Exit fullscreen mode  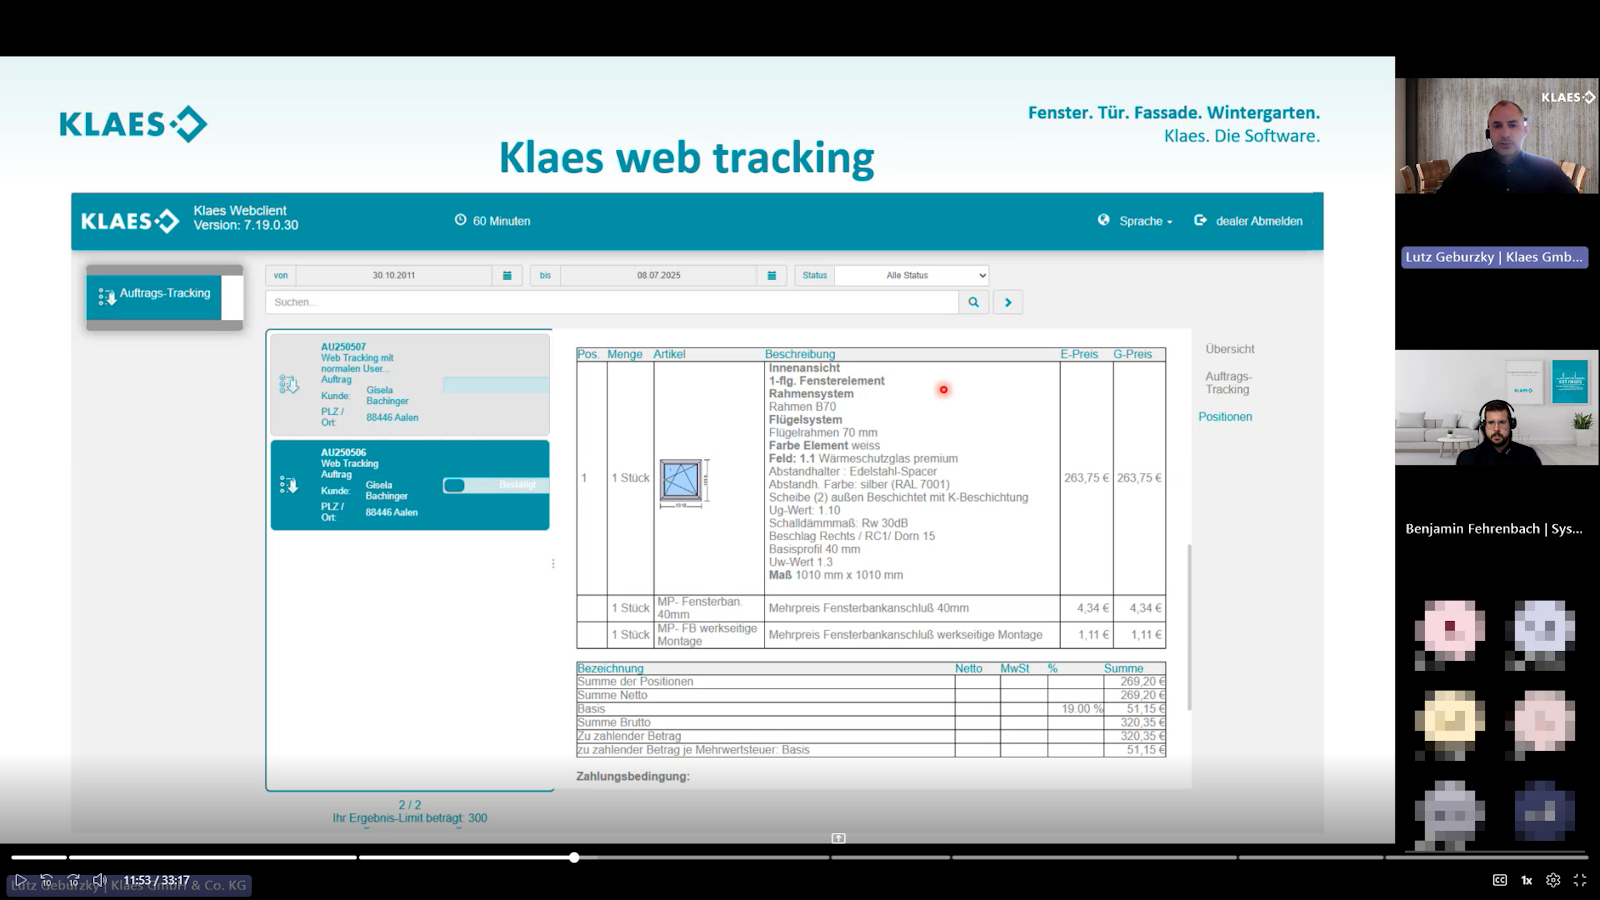pyautogui.click(x=1580, y=880)
